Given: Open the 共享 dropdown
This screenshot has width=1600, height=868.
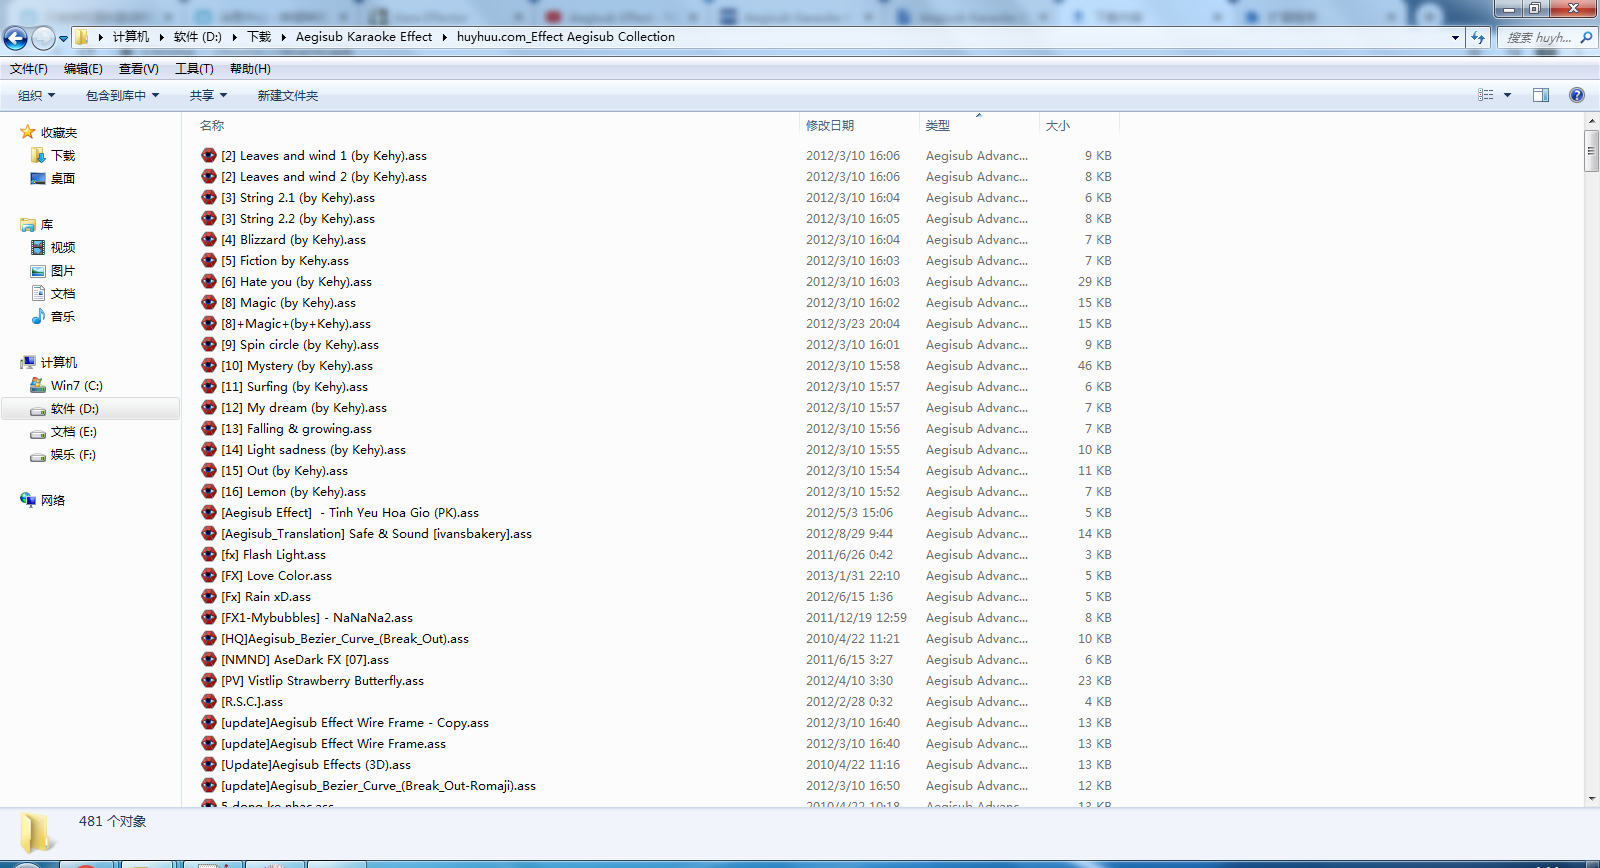Looking at the screenshot, I should [x=208, y=96].
